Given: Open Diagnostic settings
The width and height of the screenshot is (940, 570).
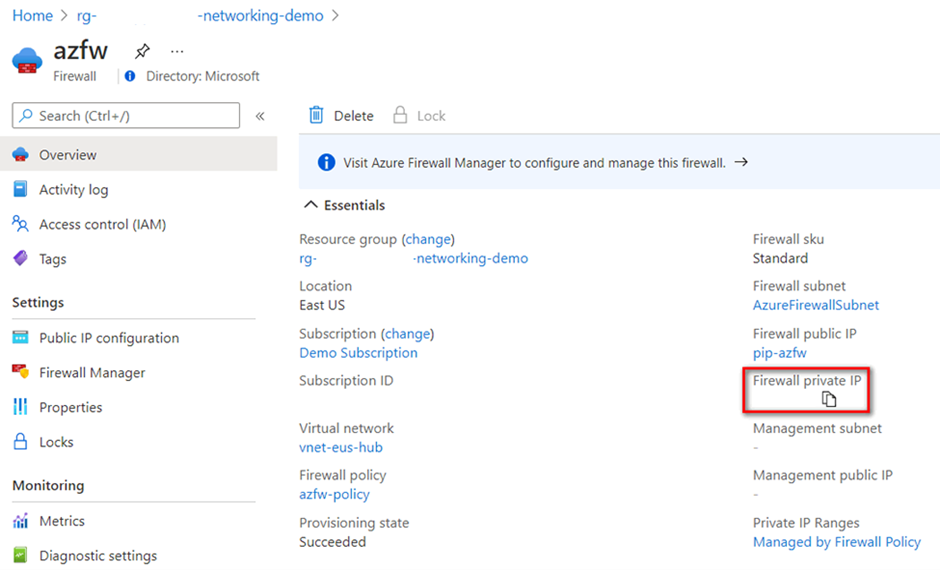Looking at the screenshot, I should [x=98, y=556].
